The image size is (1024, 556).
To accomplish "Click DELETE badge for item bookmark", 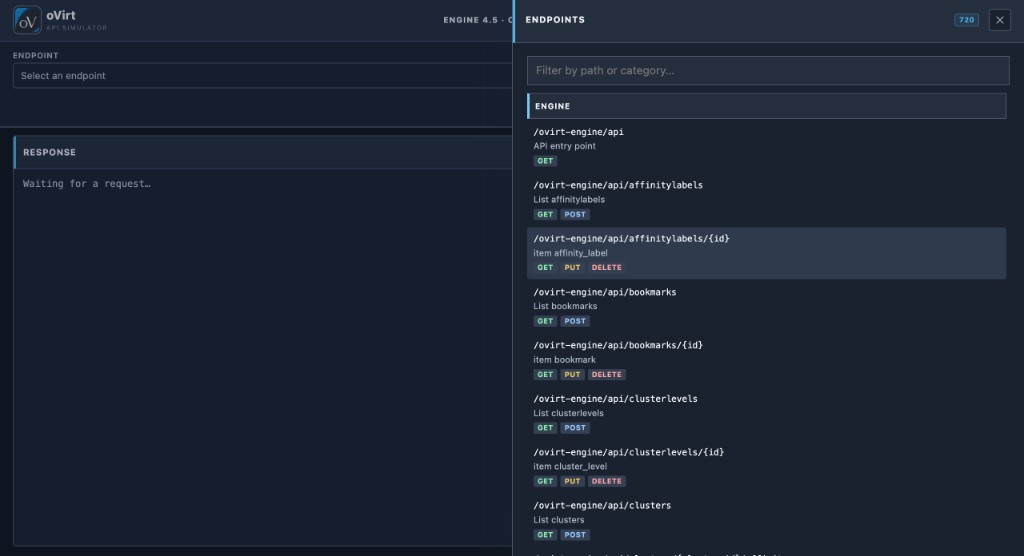I will pyautogui.click(x=607, y=374).
